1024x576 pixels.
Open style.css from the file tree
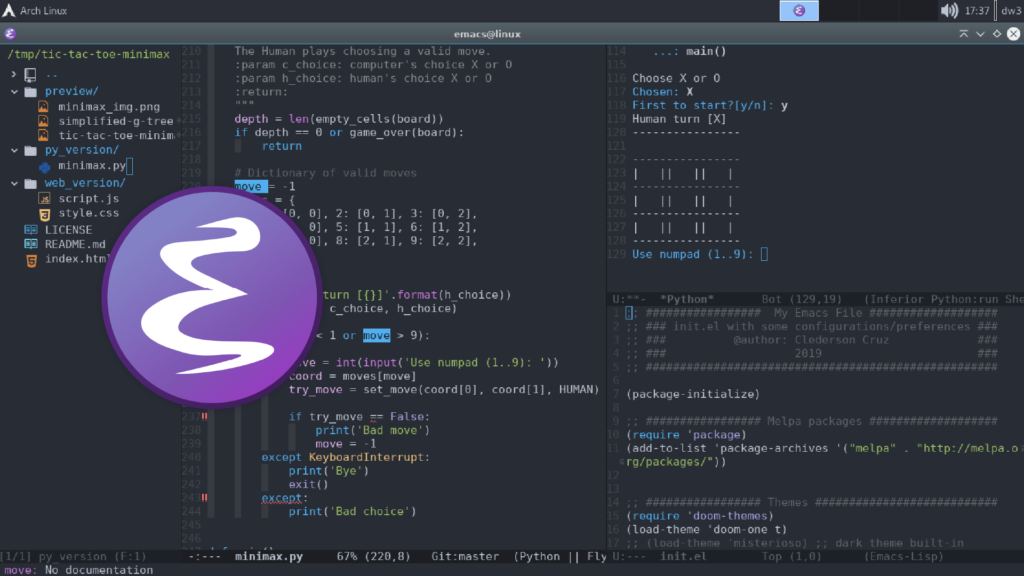[x=89, y=213]
